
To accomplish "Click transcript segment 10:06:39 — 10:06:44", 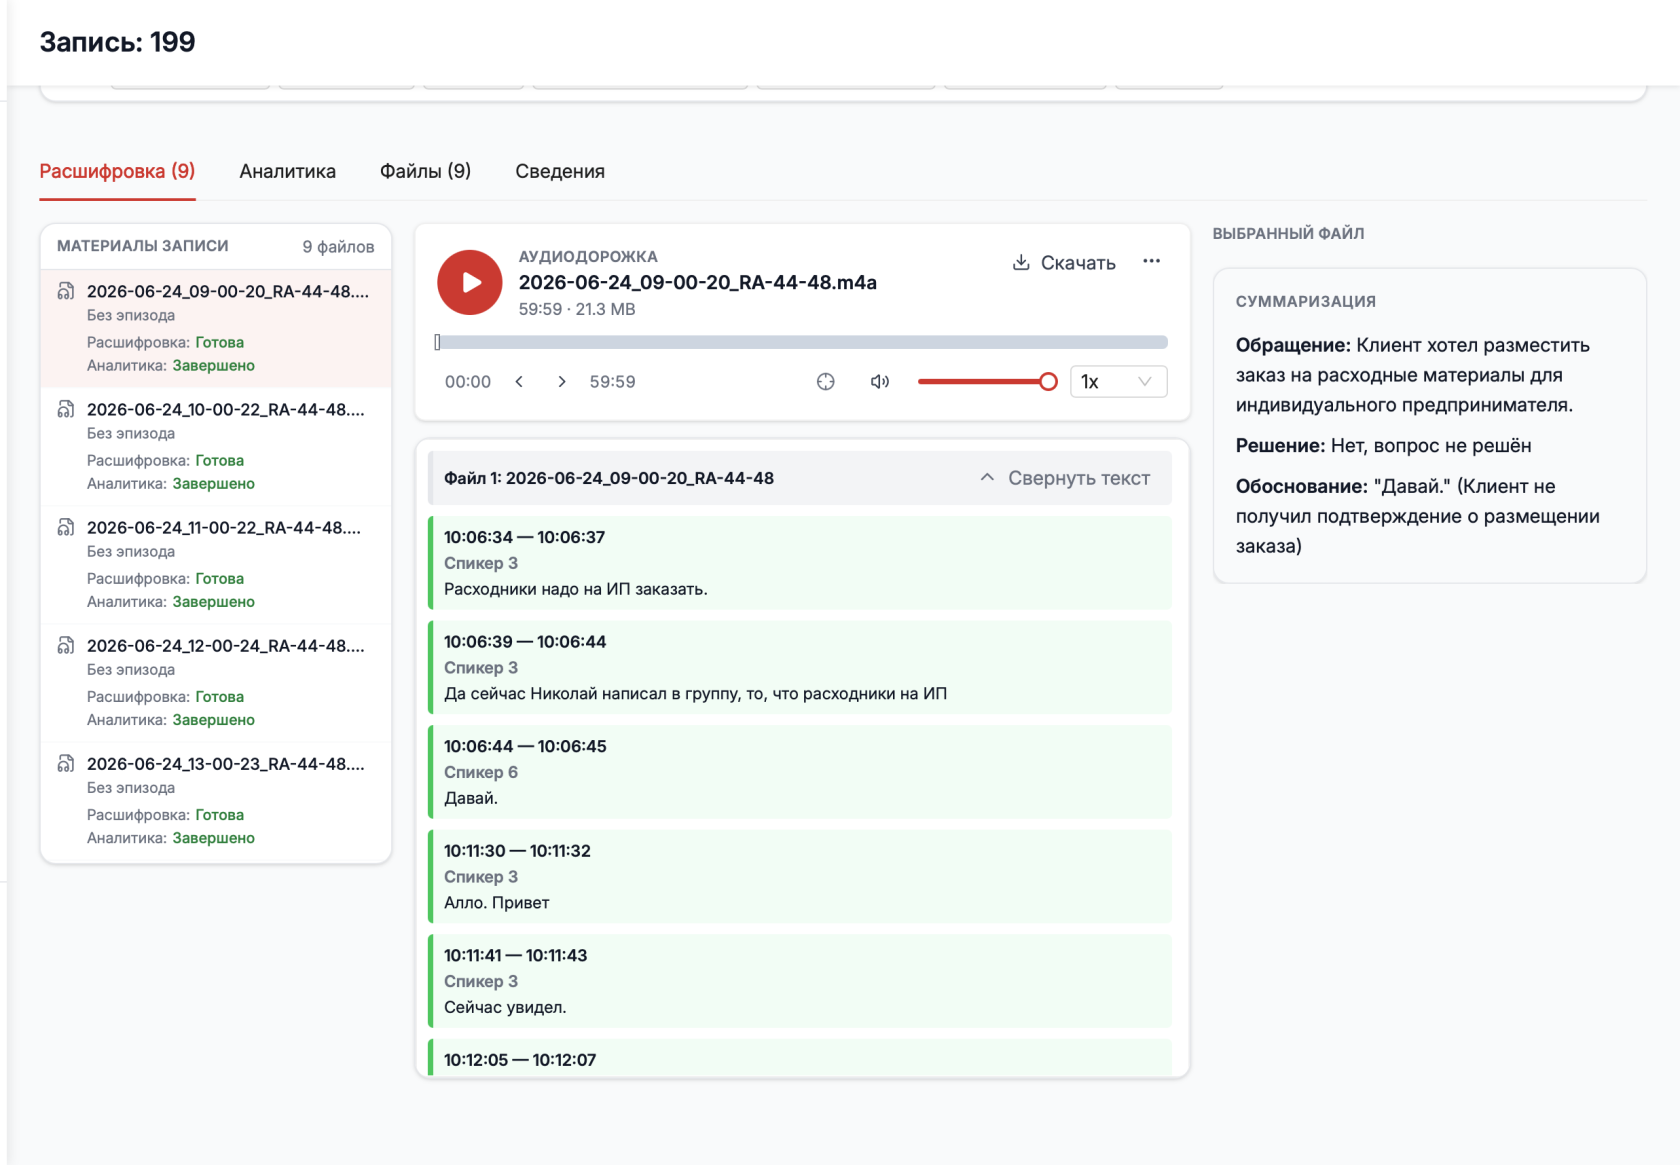I will (800, 667).
